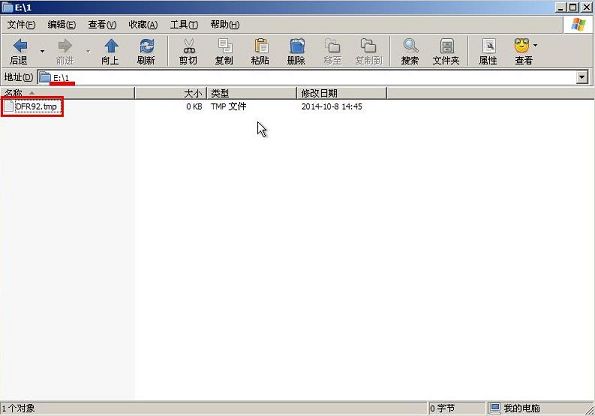Open the address bar dropdown arrow
This screenshot has height=416, width=595.
pyautogui.click(x=582, y=77)
